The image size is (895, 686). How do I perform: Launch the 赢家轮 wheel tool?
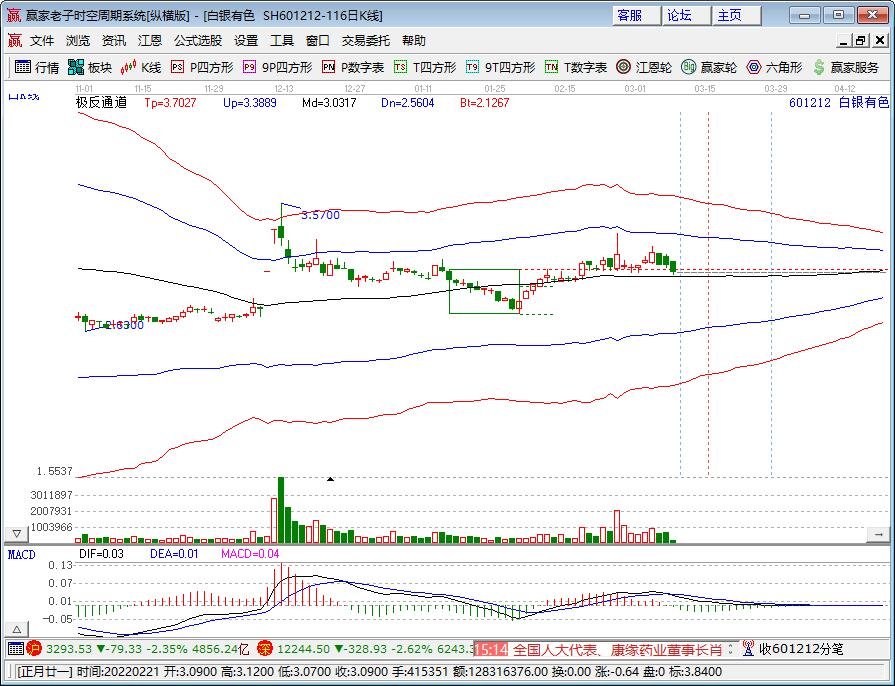pos(709,67)
